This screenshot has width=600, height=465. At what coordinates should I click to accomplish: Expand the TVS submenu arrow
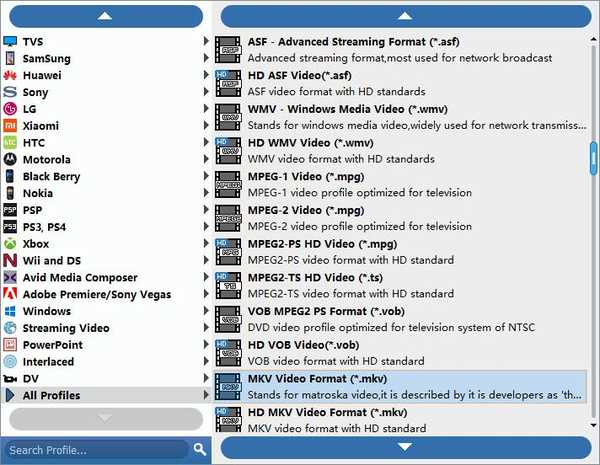(206, 41)
